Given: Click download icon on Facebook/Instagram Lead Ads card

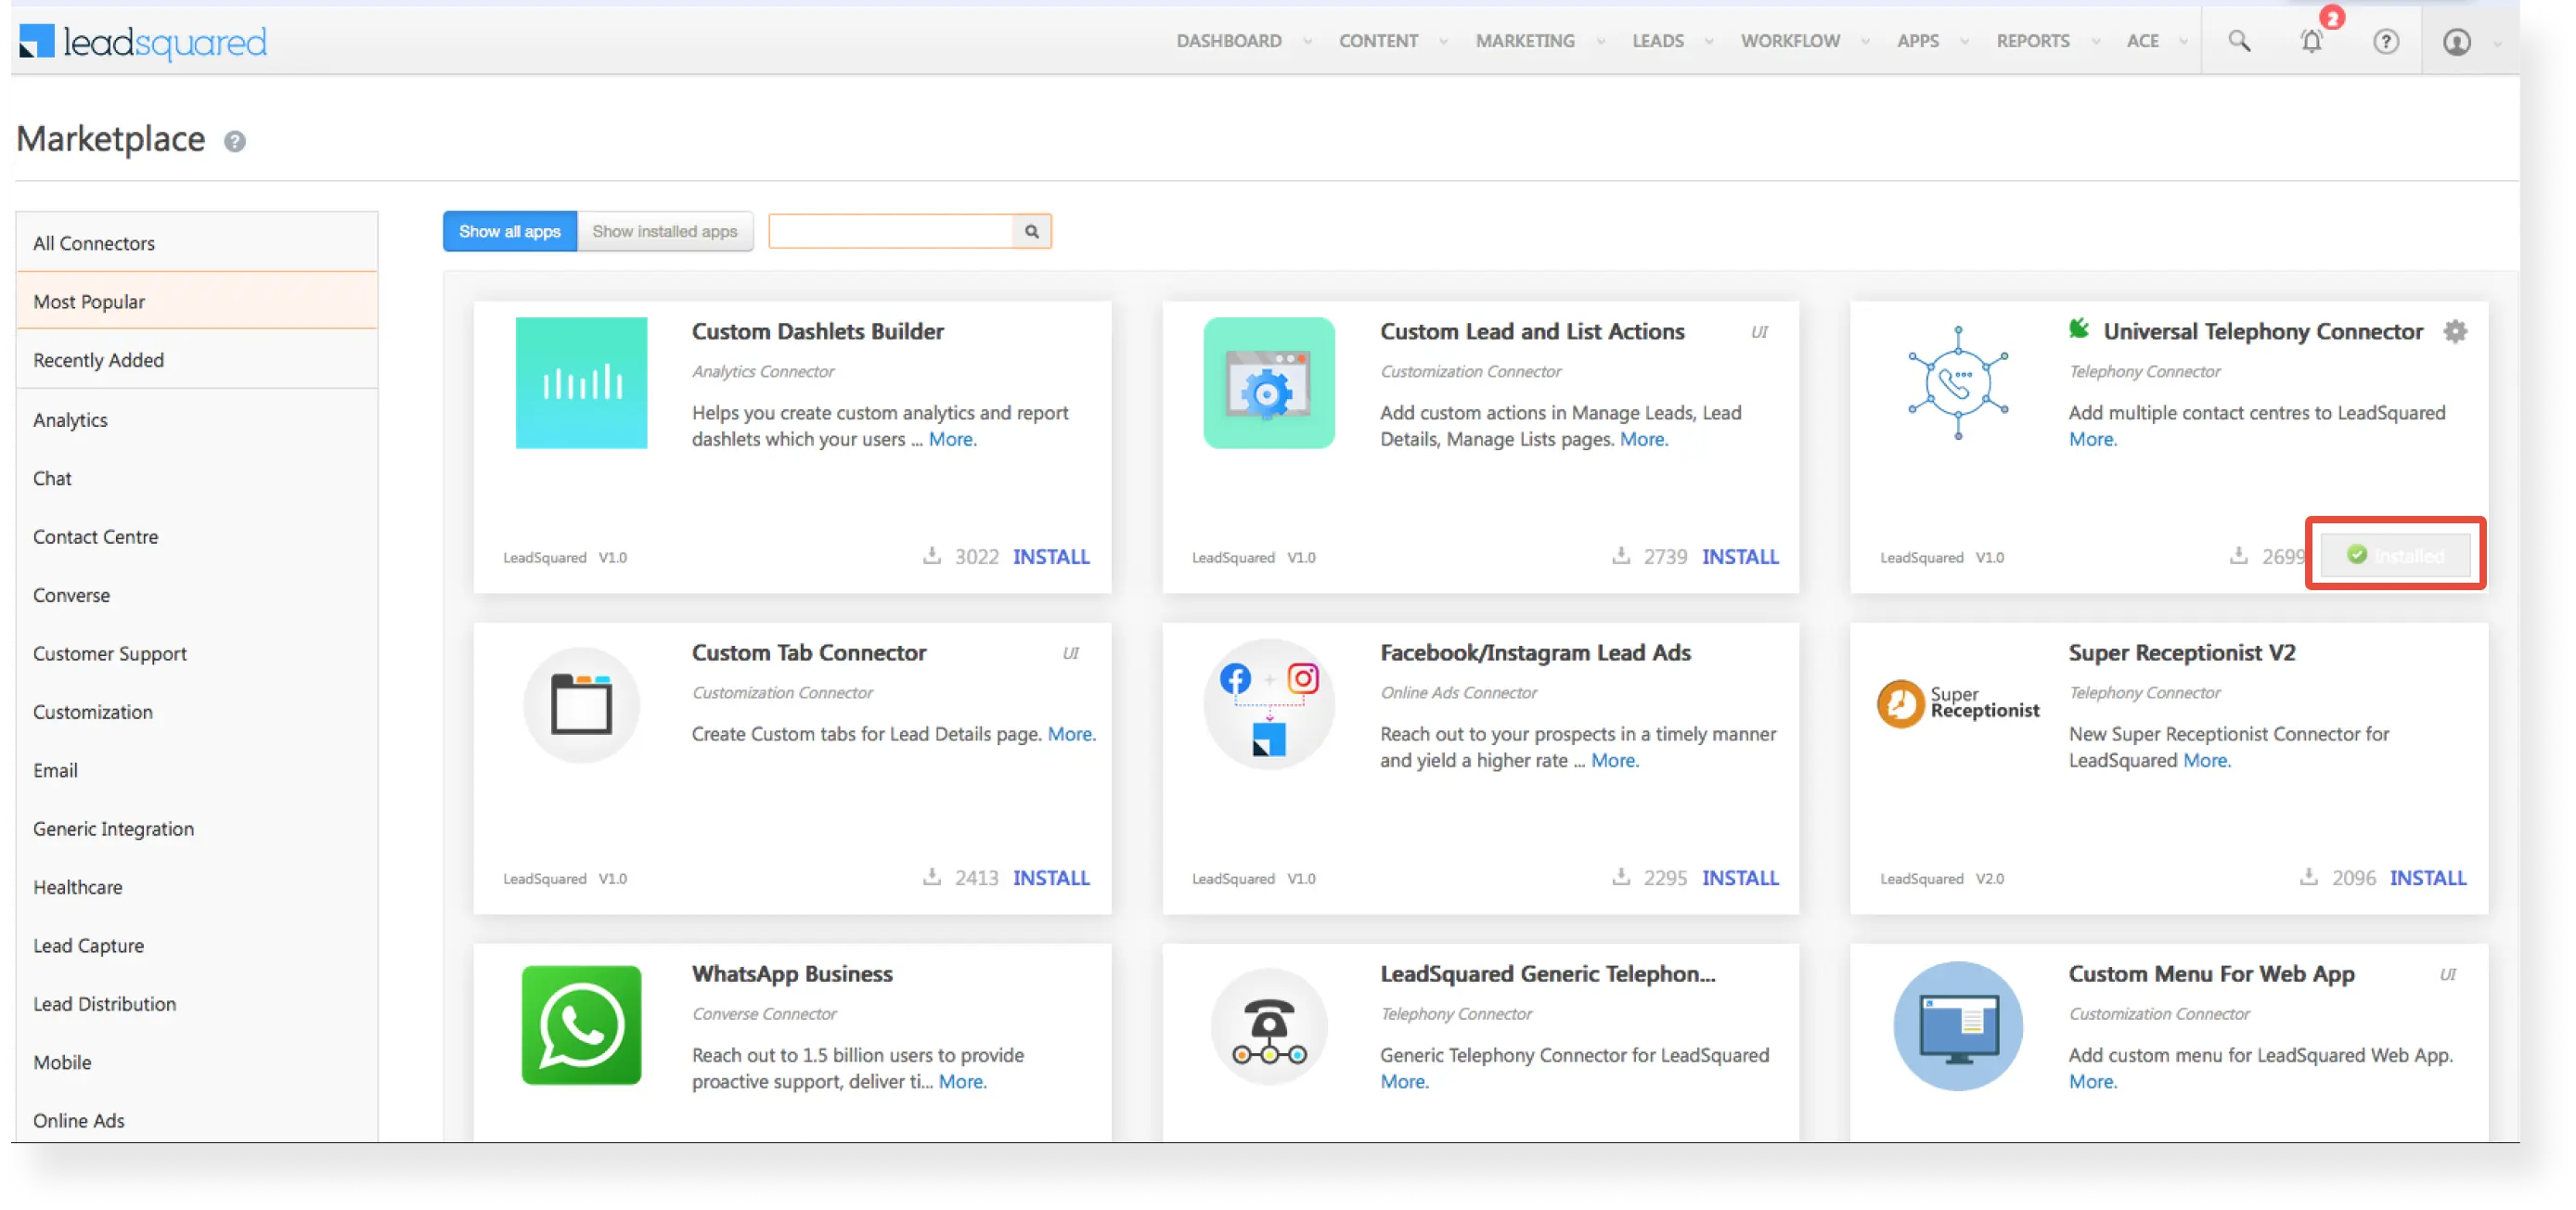Looking at the screenshot, I should [1620, 877].
